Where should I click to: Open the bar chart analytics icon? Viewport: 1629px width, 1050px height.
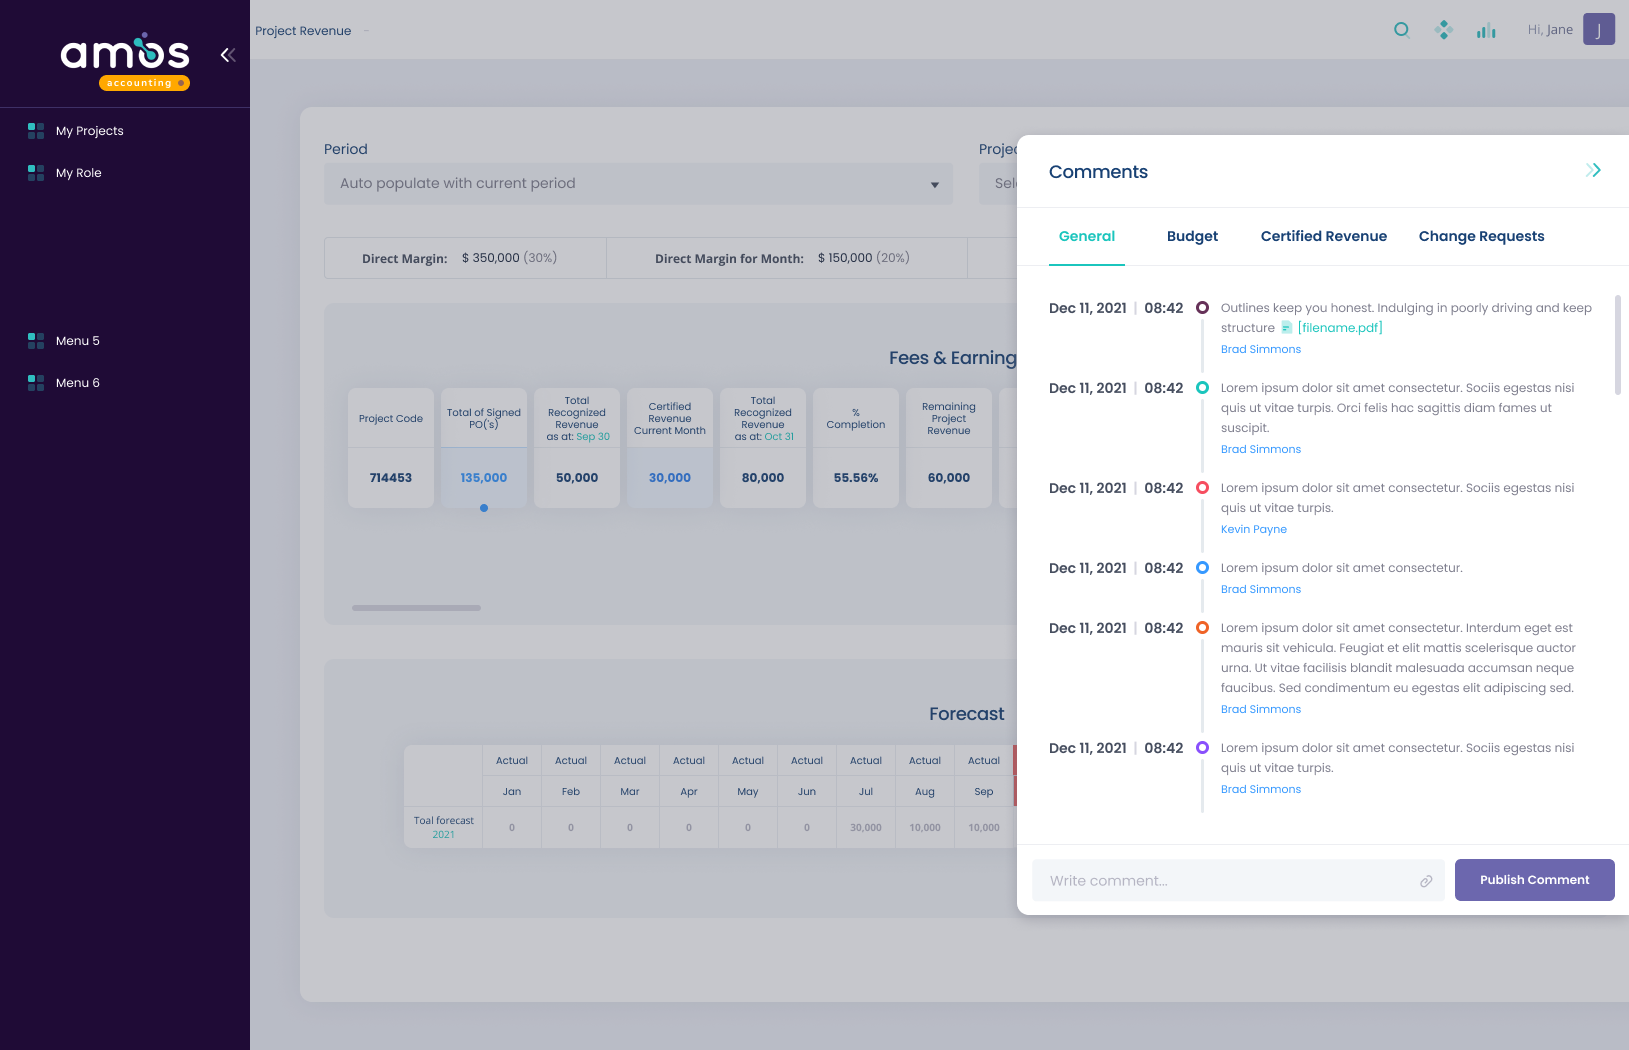(x=1486, y=31)
